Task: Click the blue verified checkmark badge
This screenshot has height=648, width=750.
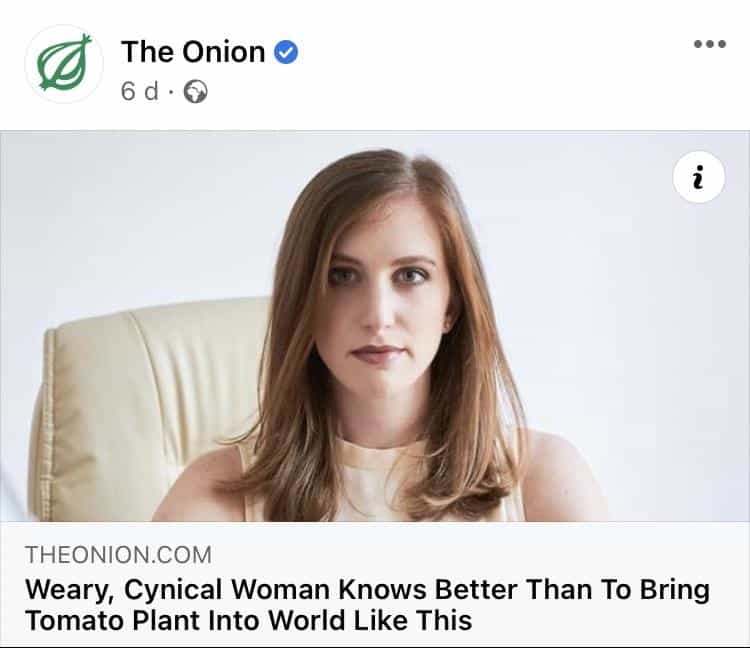Action: click(x=286, y=52)
